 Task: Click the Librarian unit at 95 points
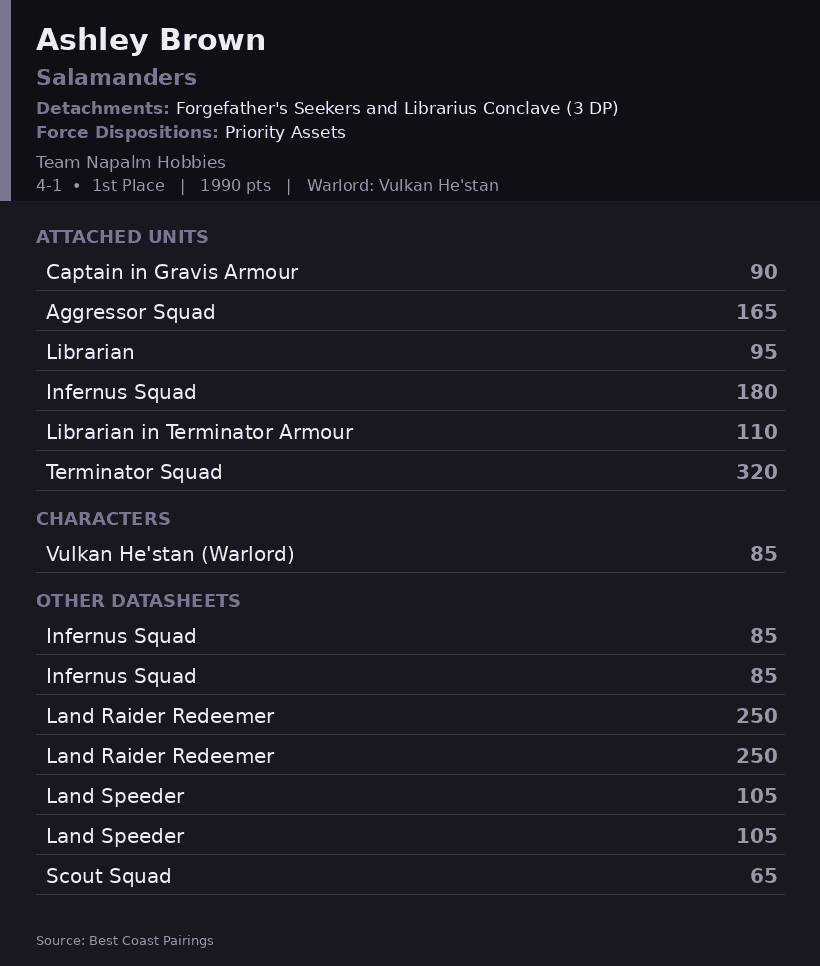tap(410, 352)
